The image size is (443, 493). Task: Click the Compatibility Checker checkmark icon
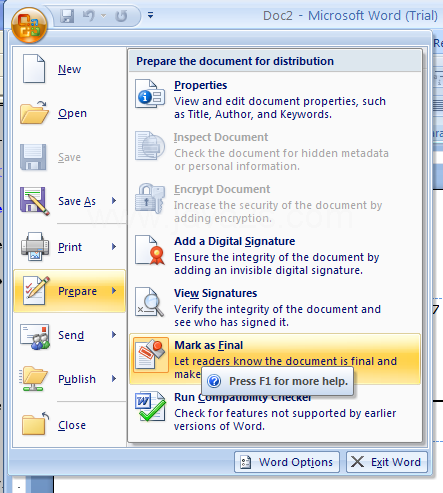(151, 406)
